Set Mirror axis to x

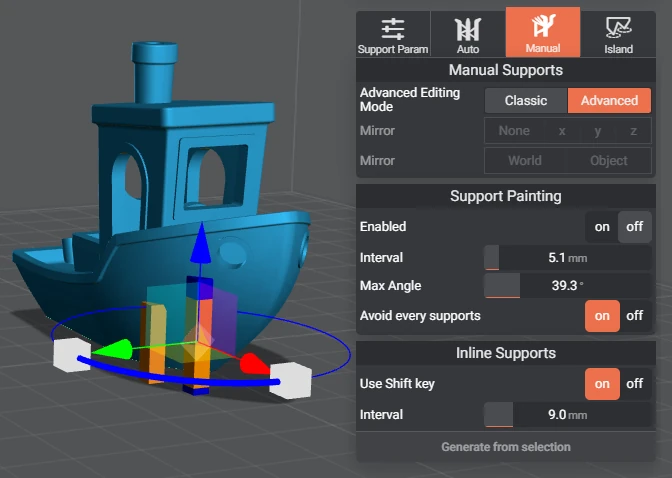click(x=562, y=131)
